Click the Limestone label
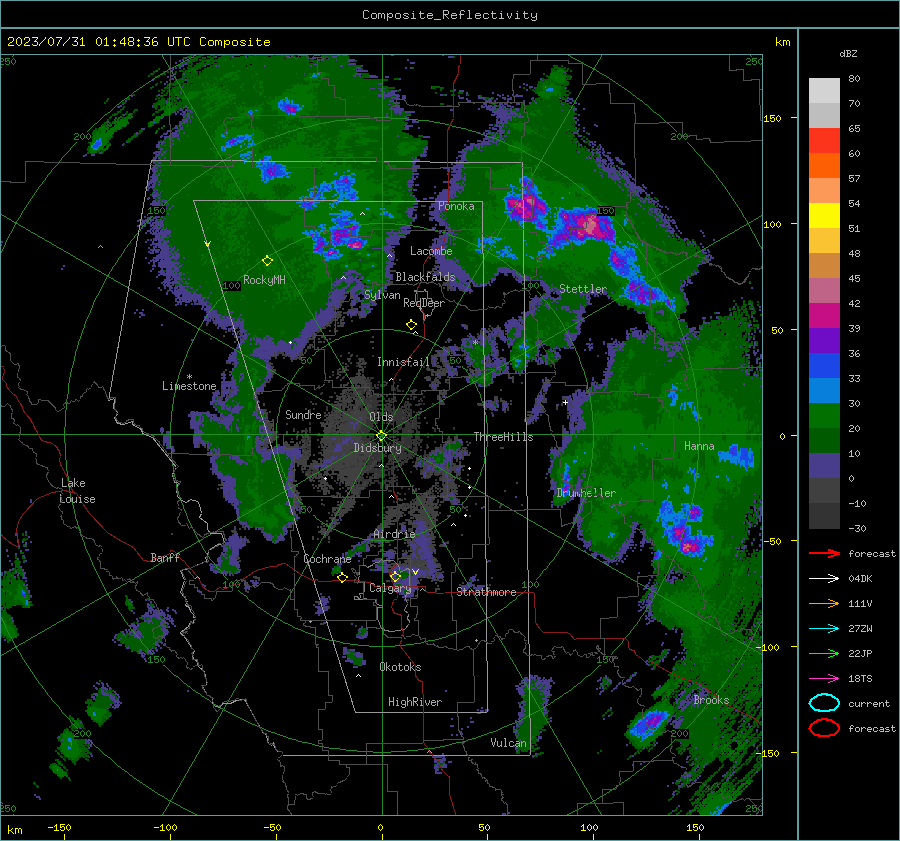Image resolution: width=900 pixels, height=841 pixels. [x=189, y=386]
